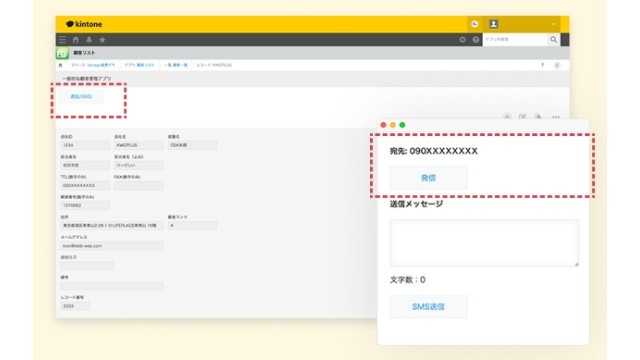Click the record number field 3333

pos(75,306)
